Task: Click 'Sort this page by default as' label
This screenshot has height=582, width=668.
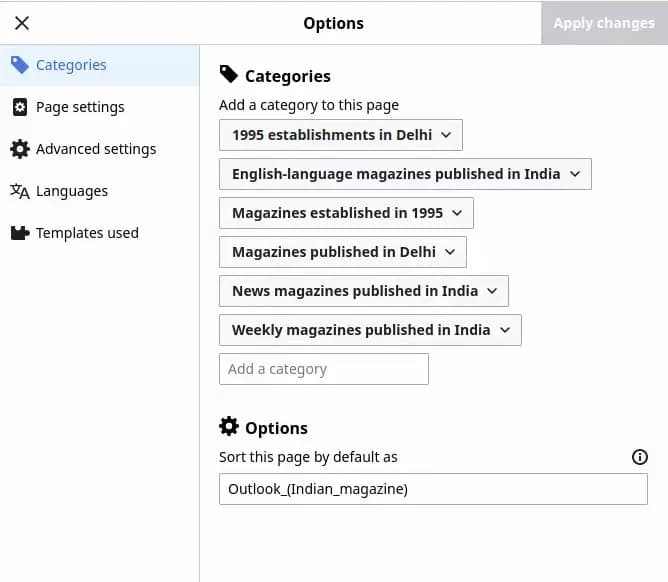Action: click(308, 457)
